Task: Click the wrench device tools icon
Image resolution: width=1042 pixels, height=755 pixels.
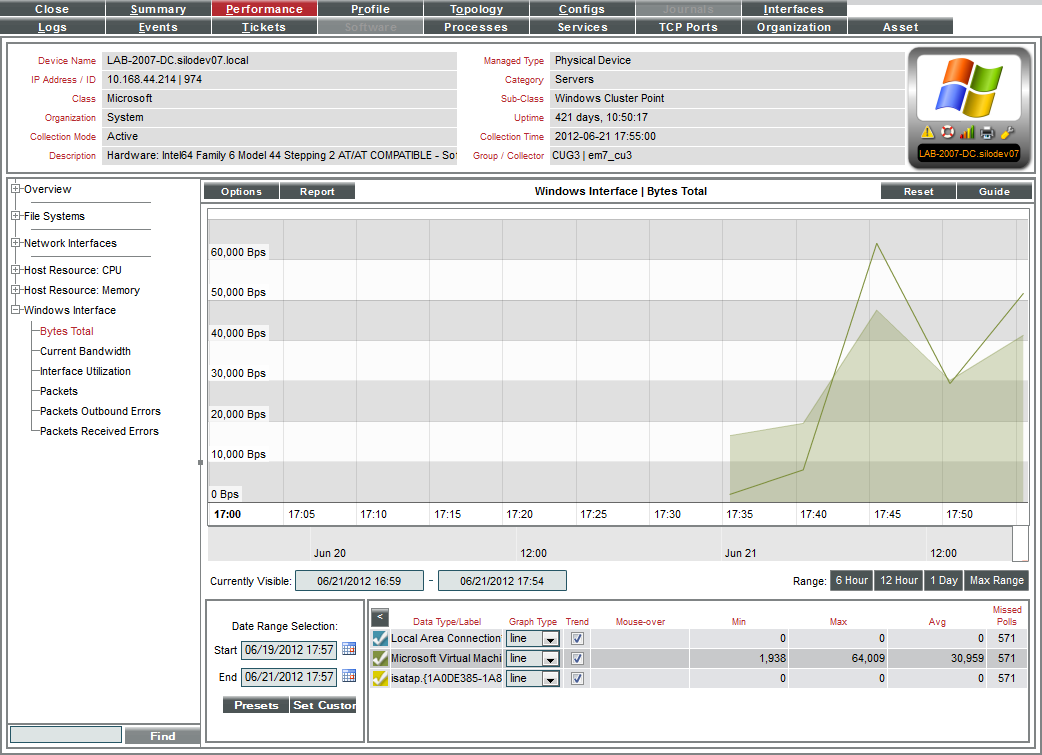Action: pos(1006,132)
